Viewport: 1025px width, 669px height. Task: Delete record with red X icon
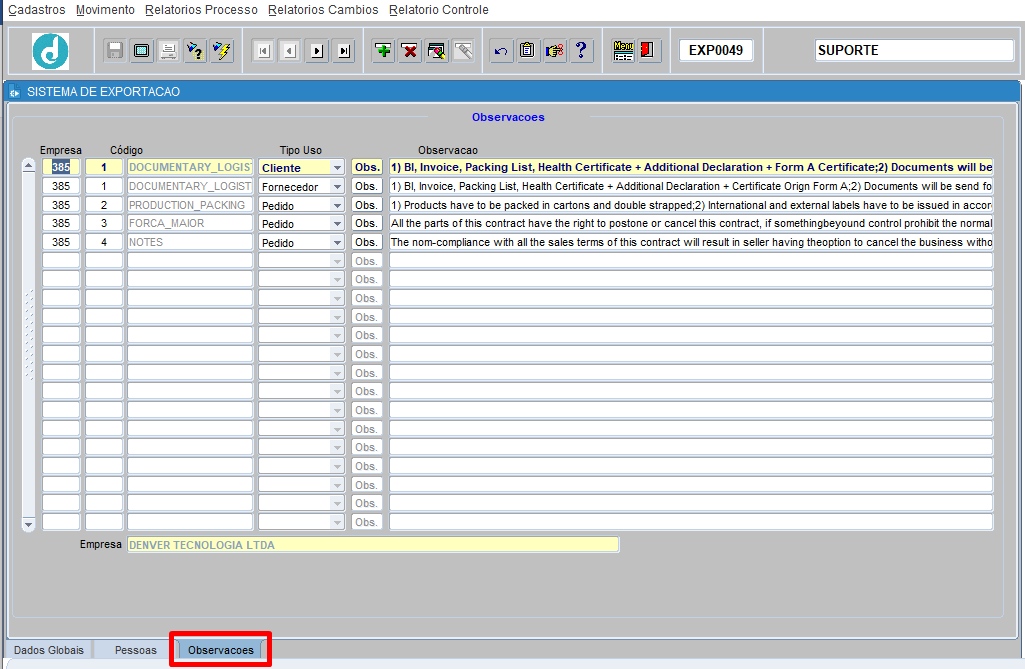coord(410,50)
